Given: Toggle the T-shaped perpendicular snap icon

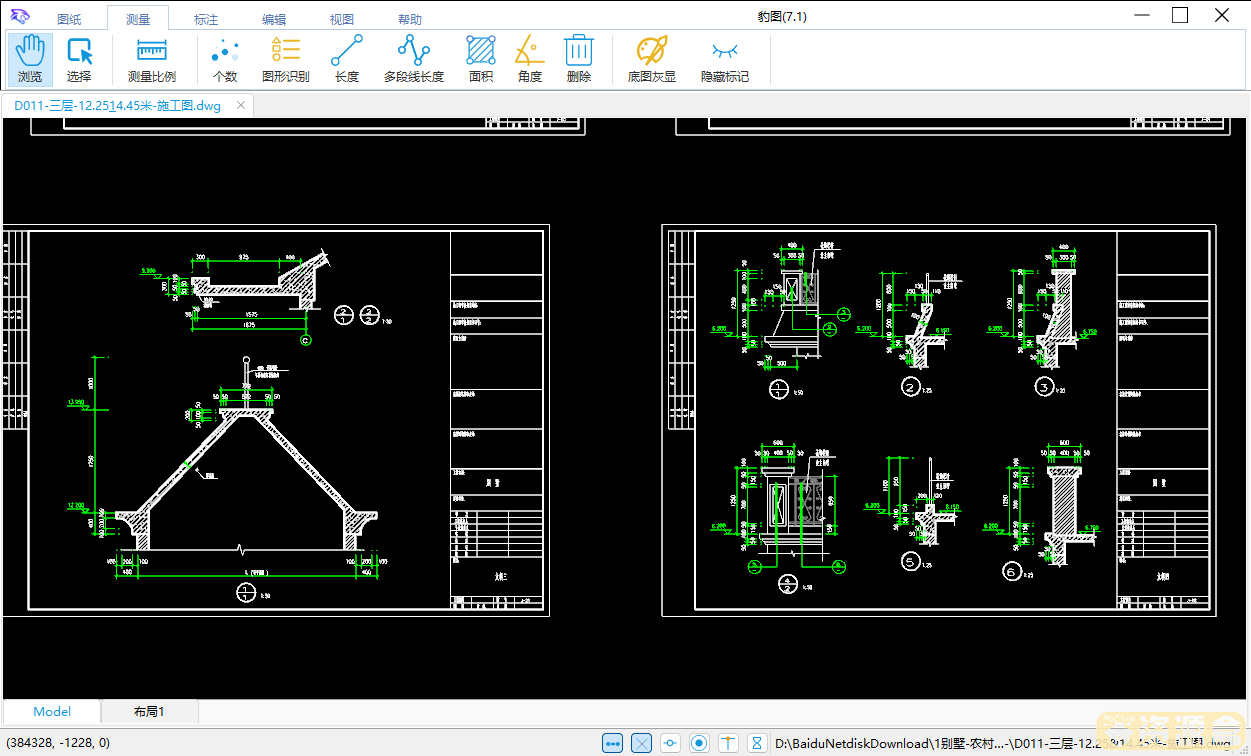Looking at the screenshot, I should click(729, 743).
